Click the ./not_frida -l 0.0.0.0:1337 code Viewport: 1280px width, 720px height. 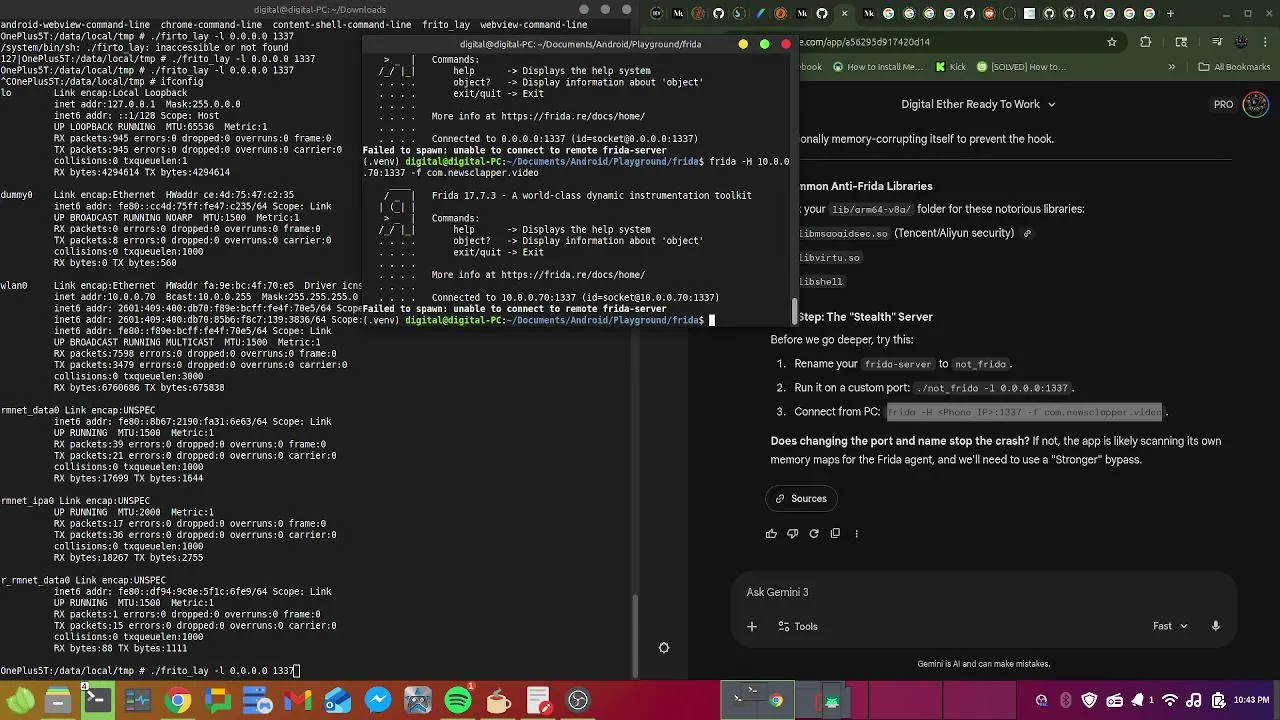992,388
